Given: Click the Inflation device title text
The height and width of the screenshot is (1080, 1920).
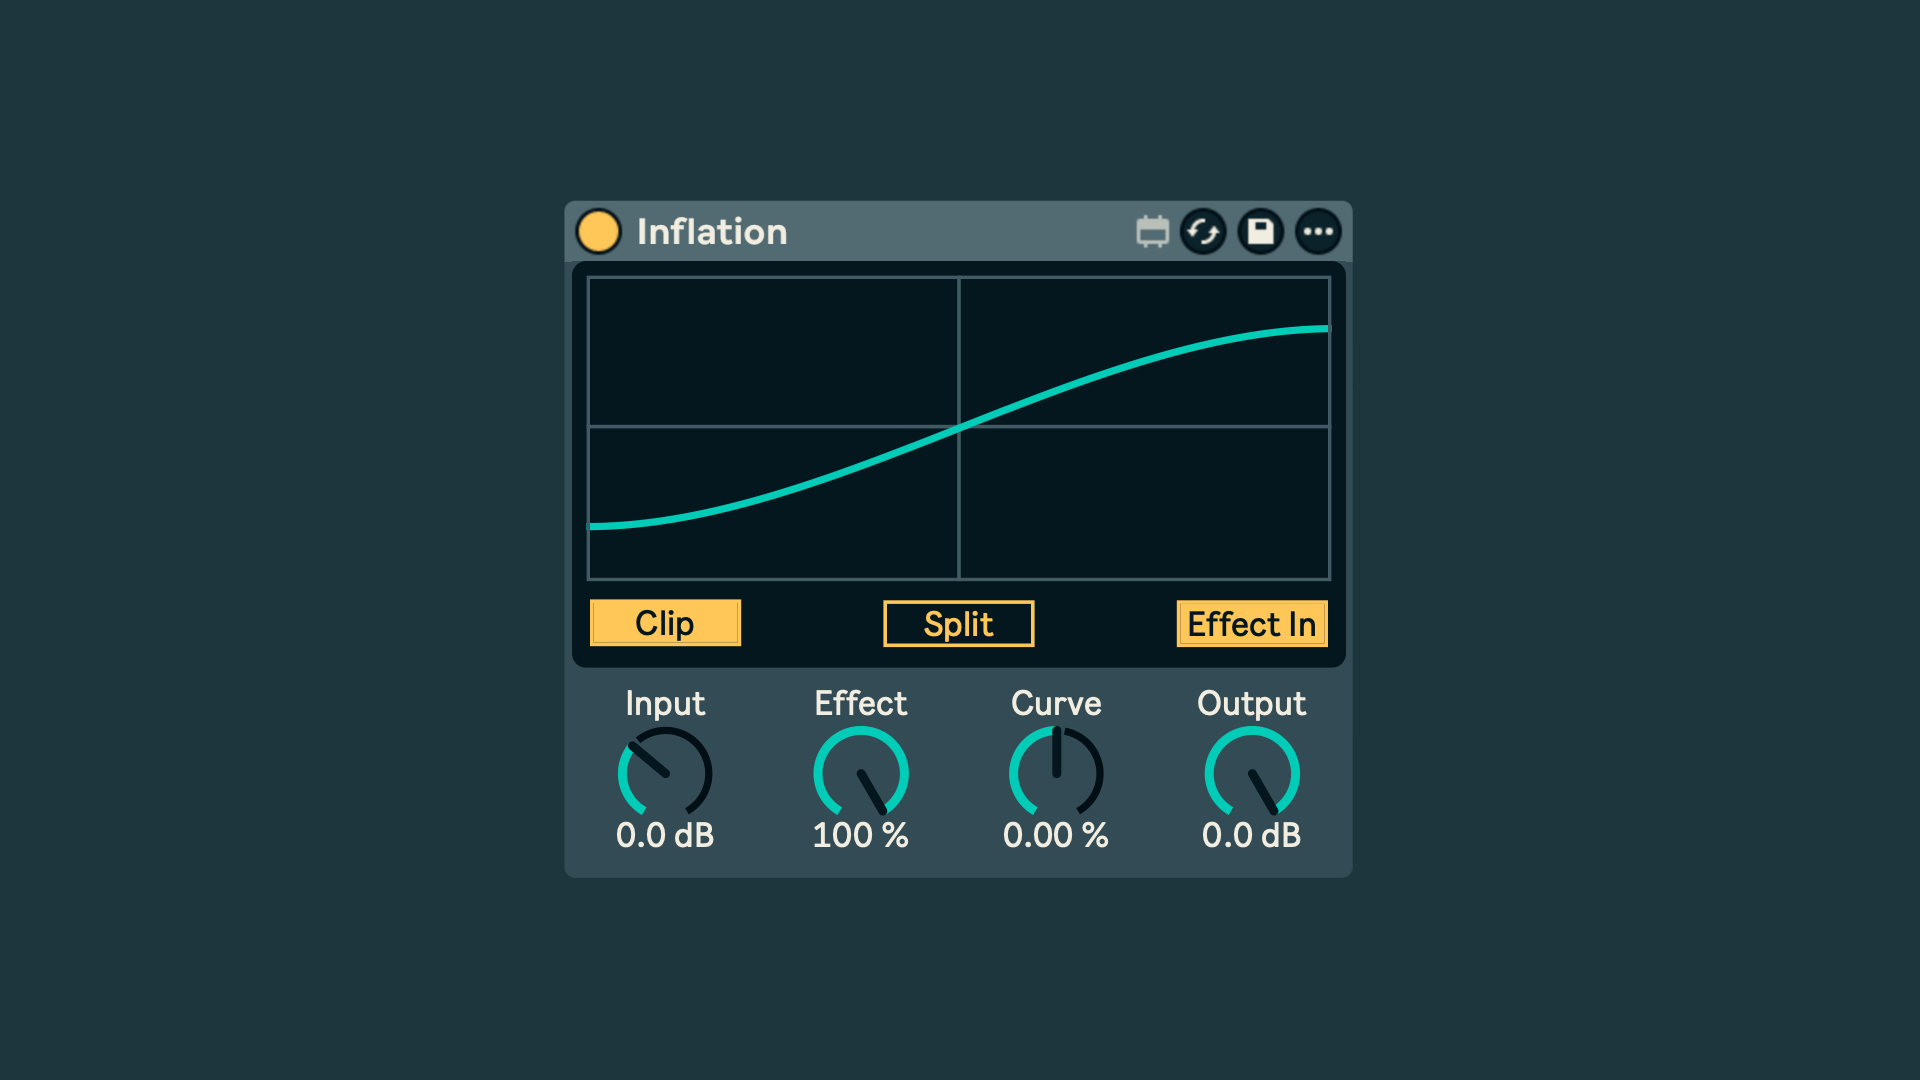Looking at the screenshot, I should (712, 232).
